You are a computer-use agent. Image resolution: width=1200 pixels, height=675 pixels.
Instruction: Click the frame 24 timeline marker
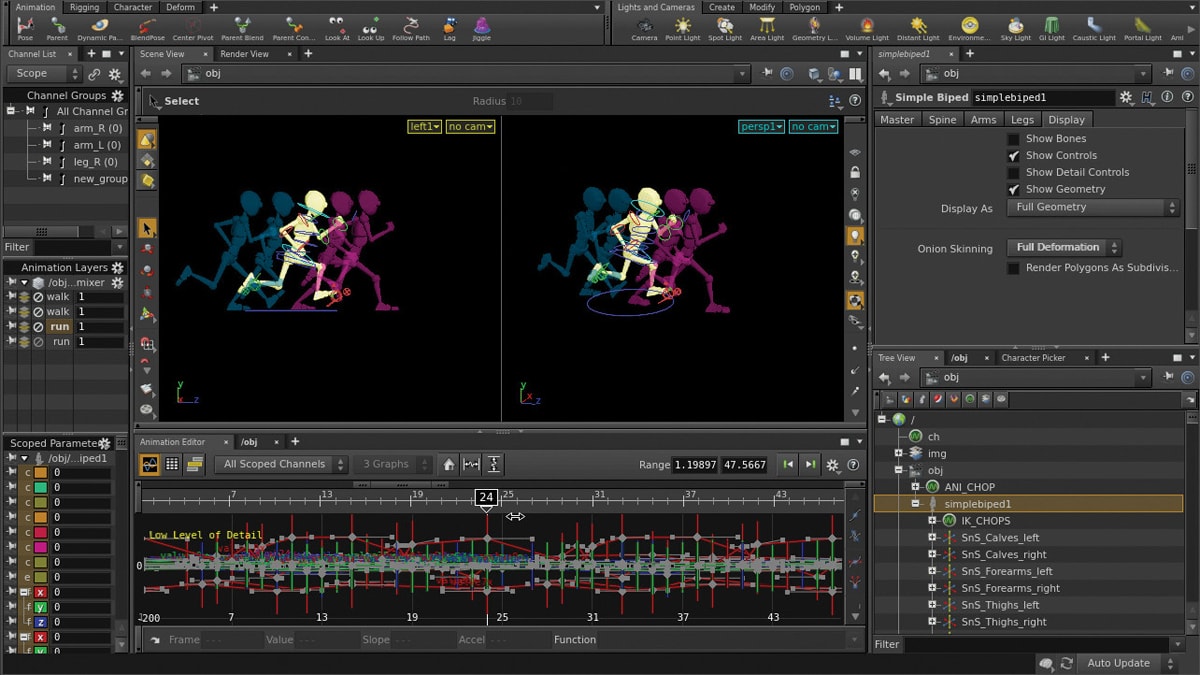[x=486, y=498]
